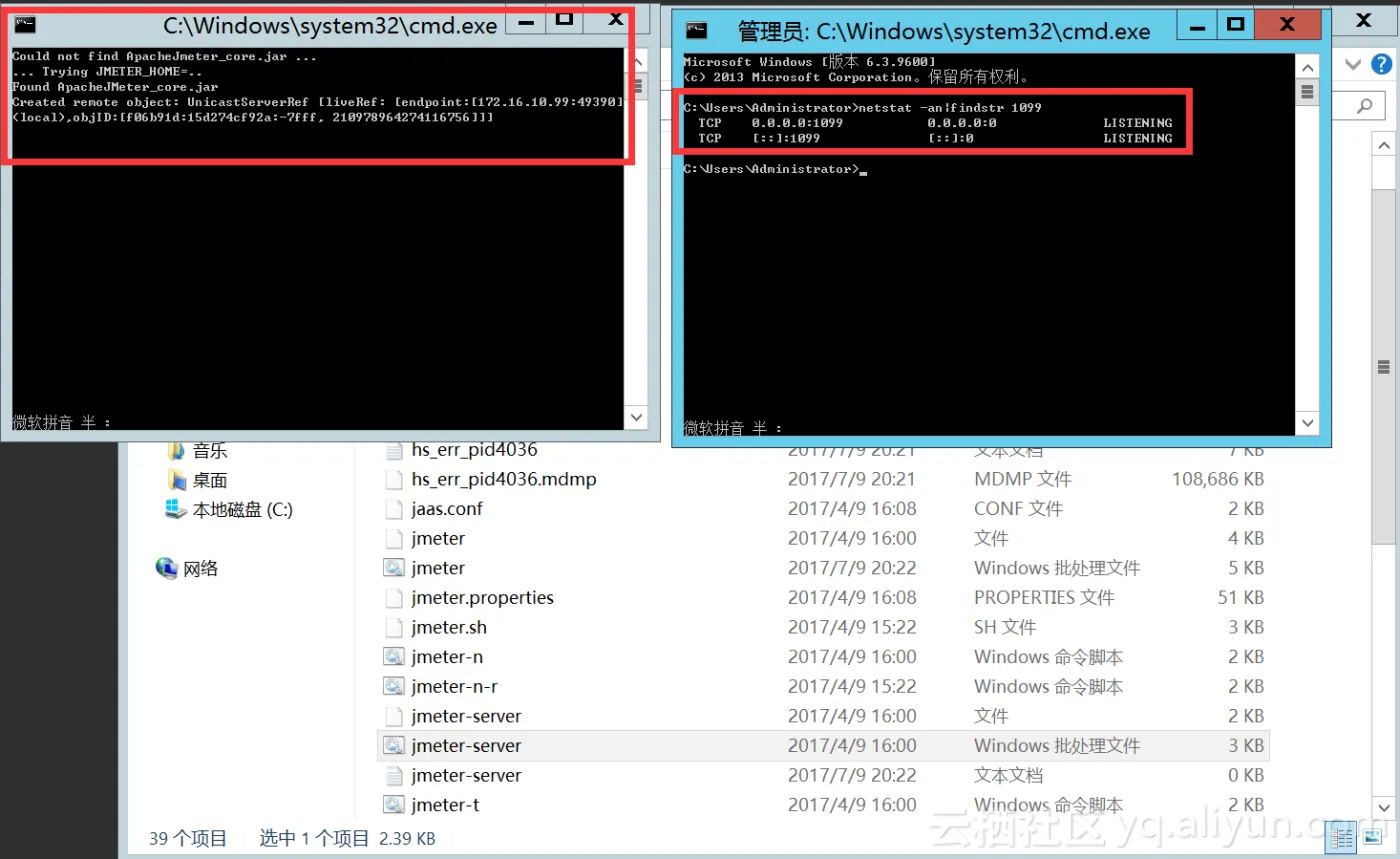The height and width of the screenshot is (859, 1400).
Task: Click icon of the highlighted jmeter-server batch file
Action: coord(394,746)
